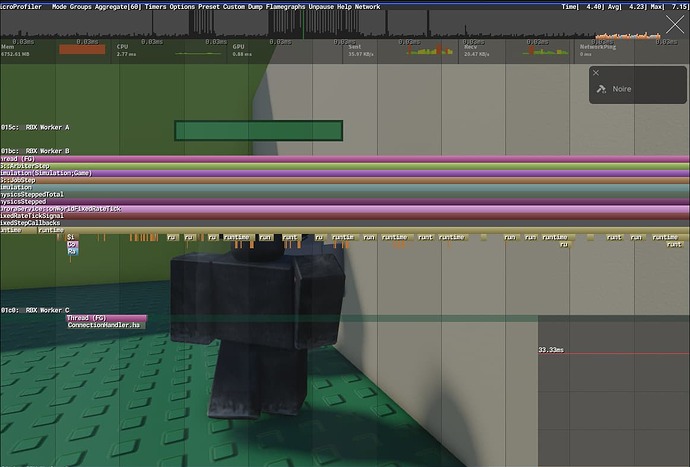Select the ConnectionHandler.ha block
The image size is (690, 467).
(x=106, y=325)
